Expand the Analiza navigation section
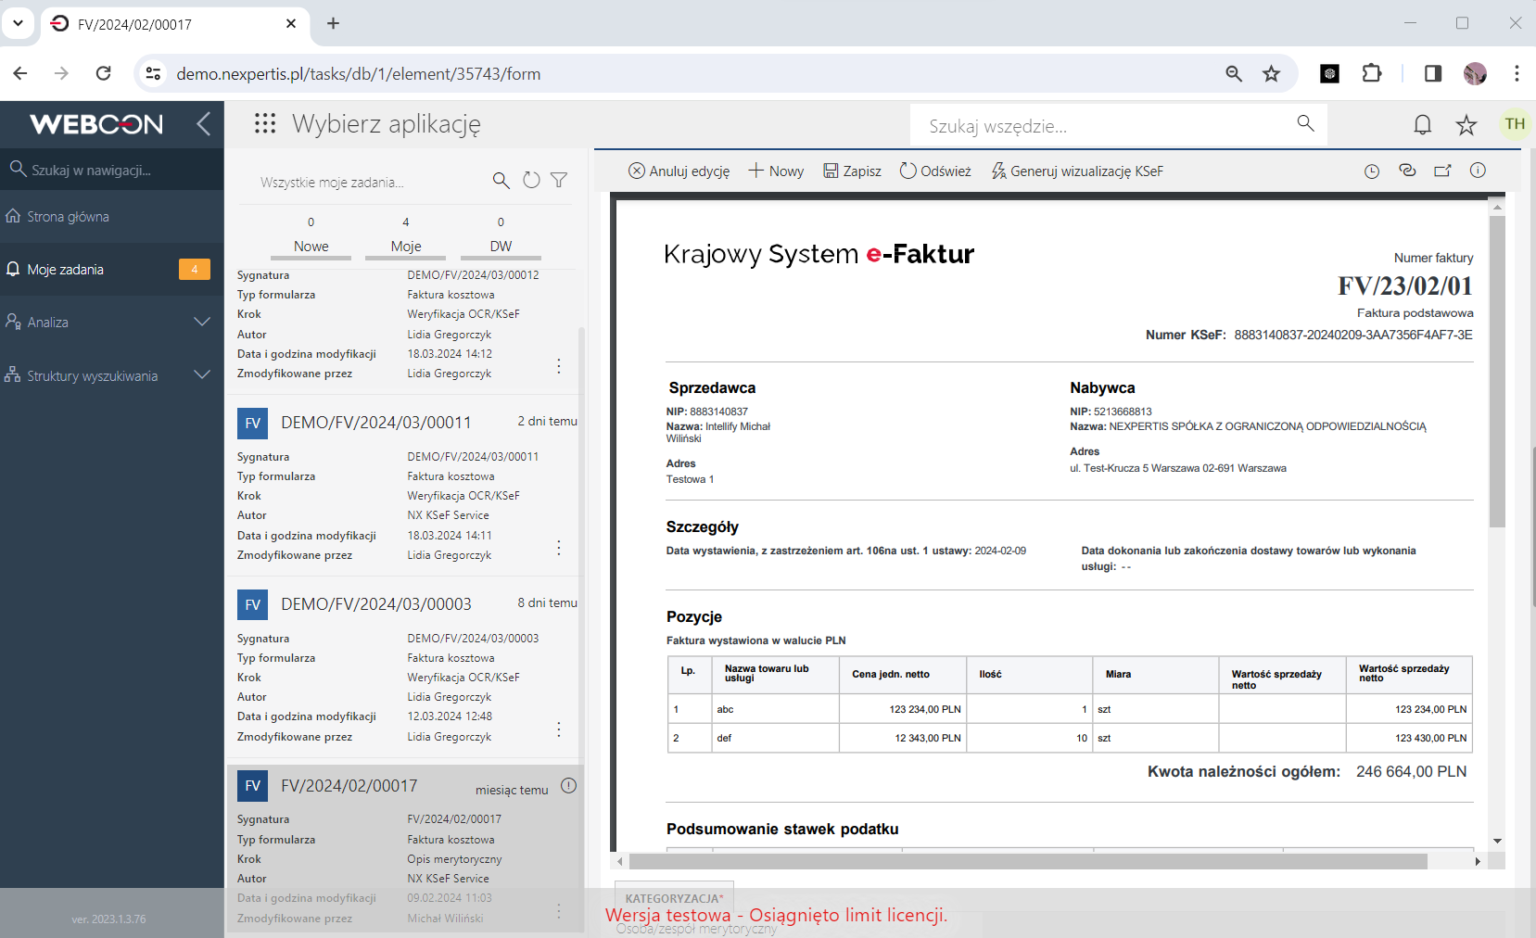1536x938 pixels. [201, 322]
